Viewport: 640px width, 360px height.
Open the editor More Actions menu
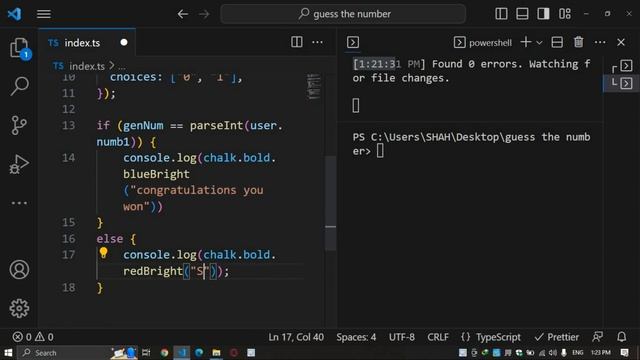pos(317,42)
